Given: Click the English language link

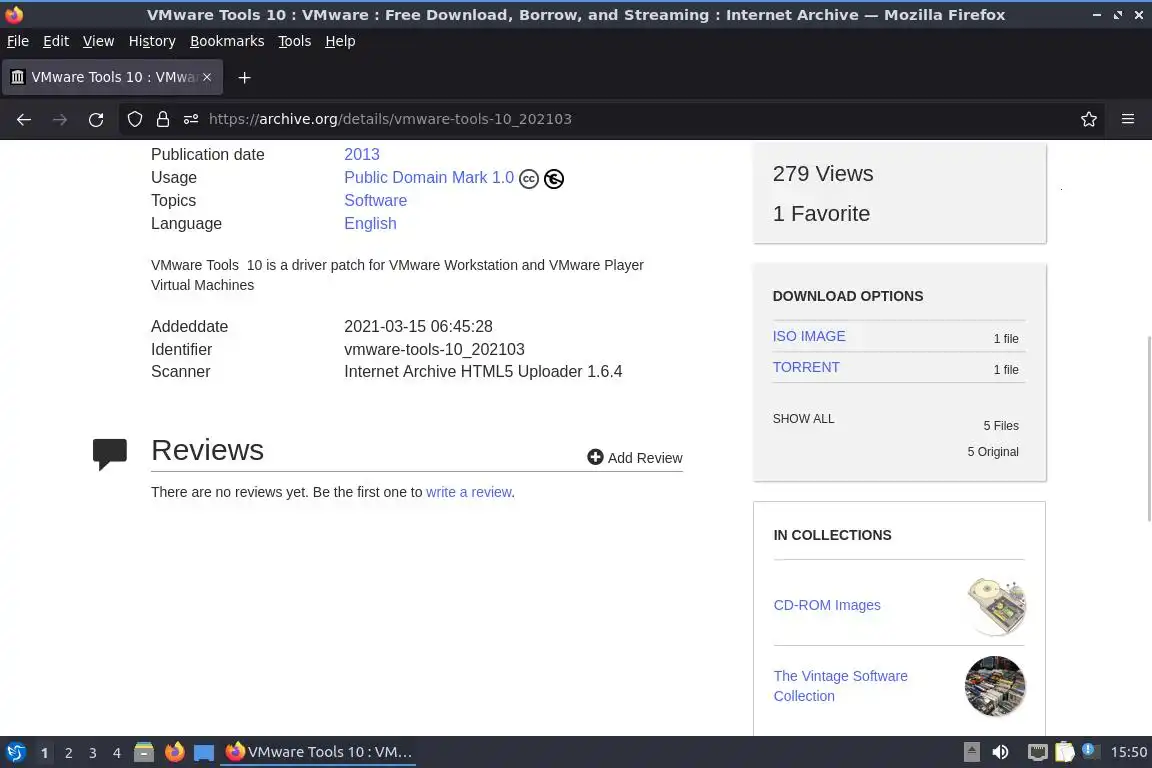Looking at the screenshot, I should click(370, 223).
